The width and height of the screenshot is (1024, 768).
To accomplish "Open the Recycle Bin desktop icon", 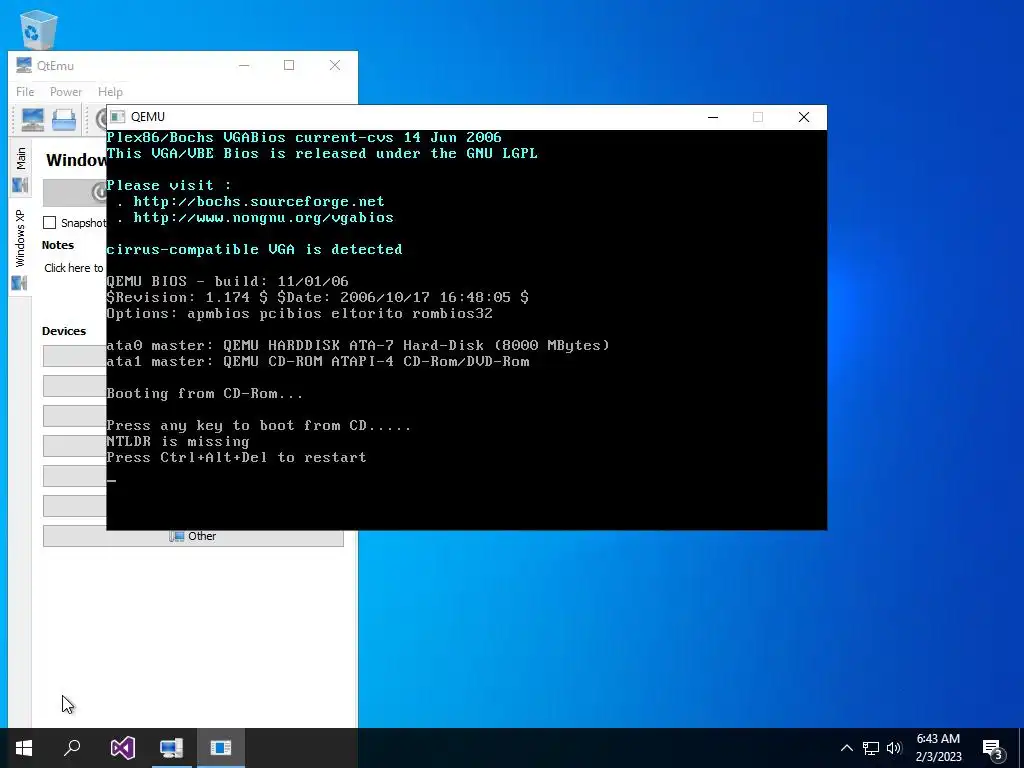I will (38, 29).
